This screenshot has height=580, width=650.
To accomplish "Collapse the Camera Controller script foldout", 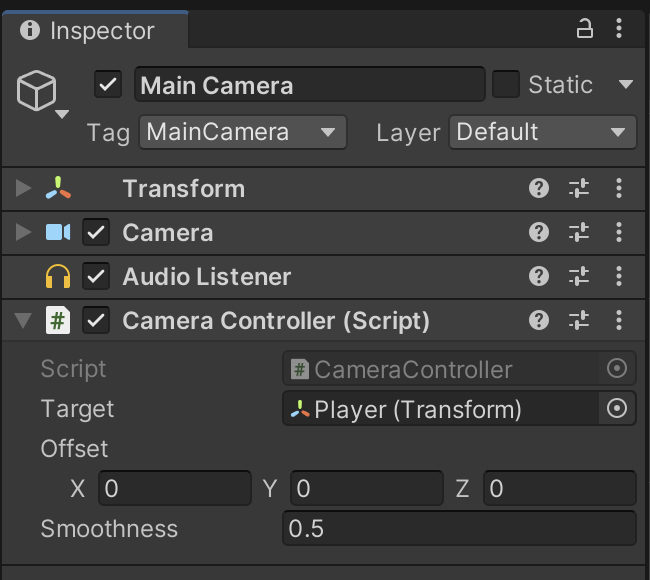I will point(23,321).
